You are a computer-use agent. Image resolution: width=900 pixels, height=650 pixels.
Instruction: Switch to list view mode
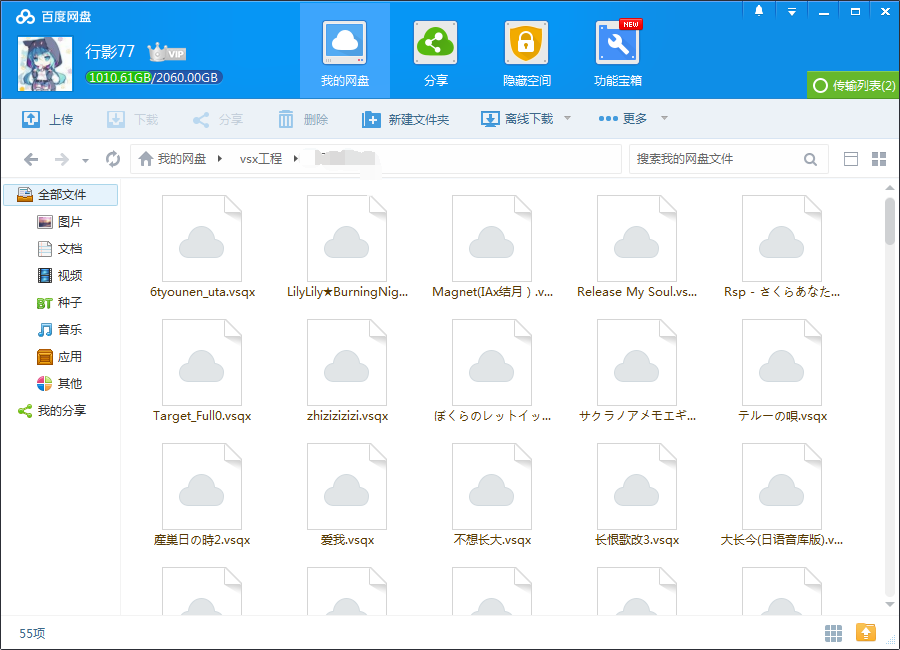point(851,159)
